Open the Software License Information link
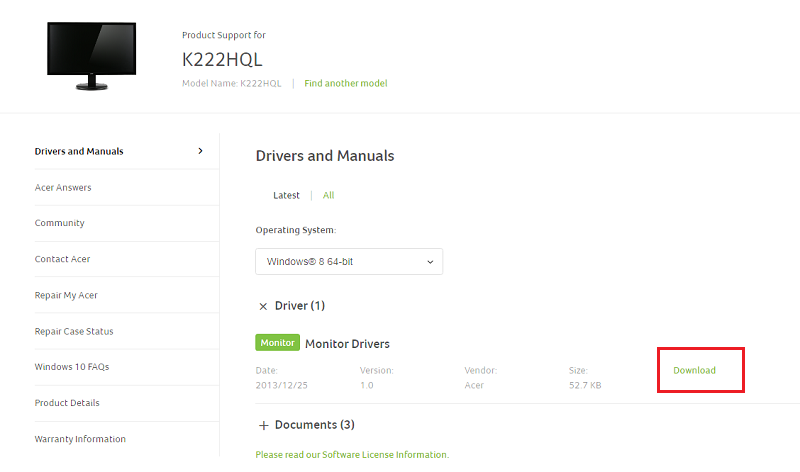This screenshot has width=800, height=472. tap(352, 455)
